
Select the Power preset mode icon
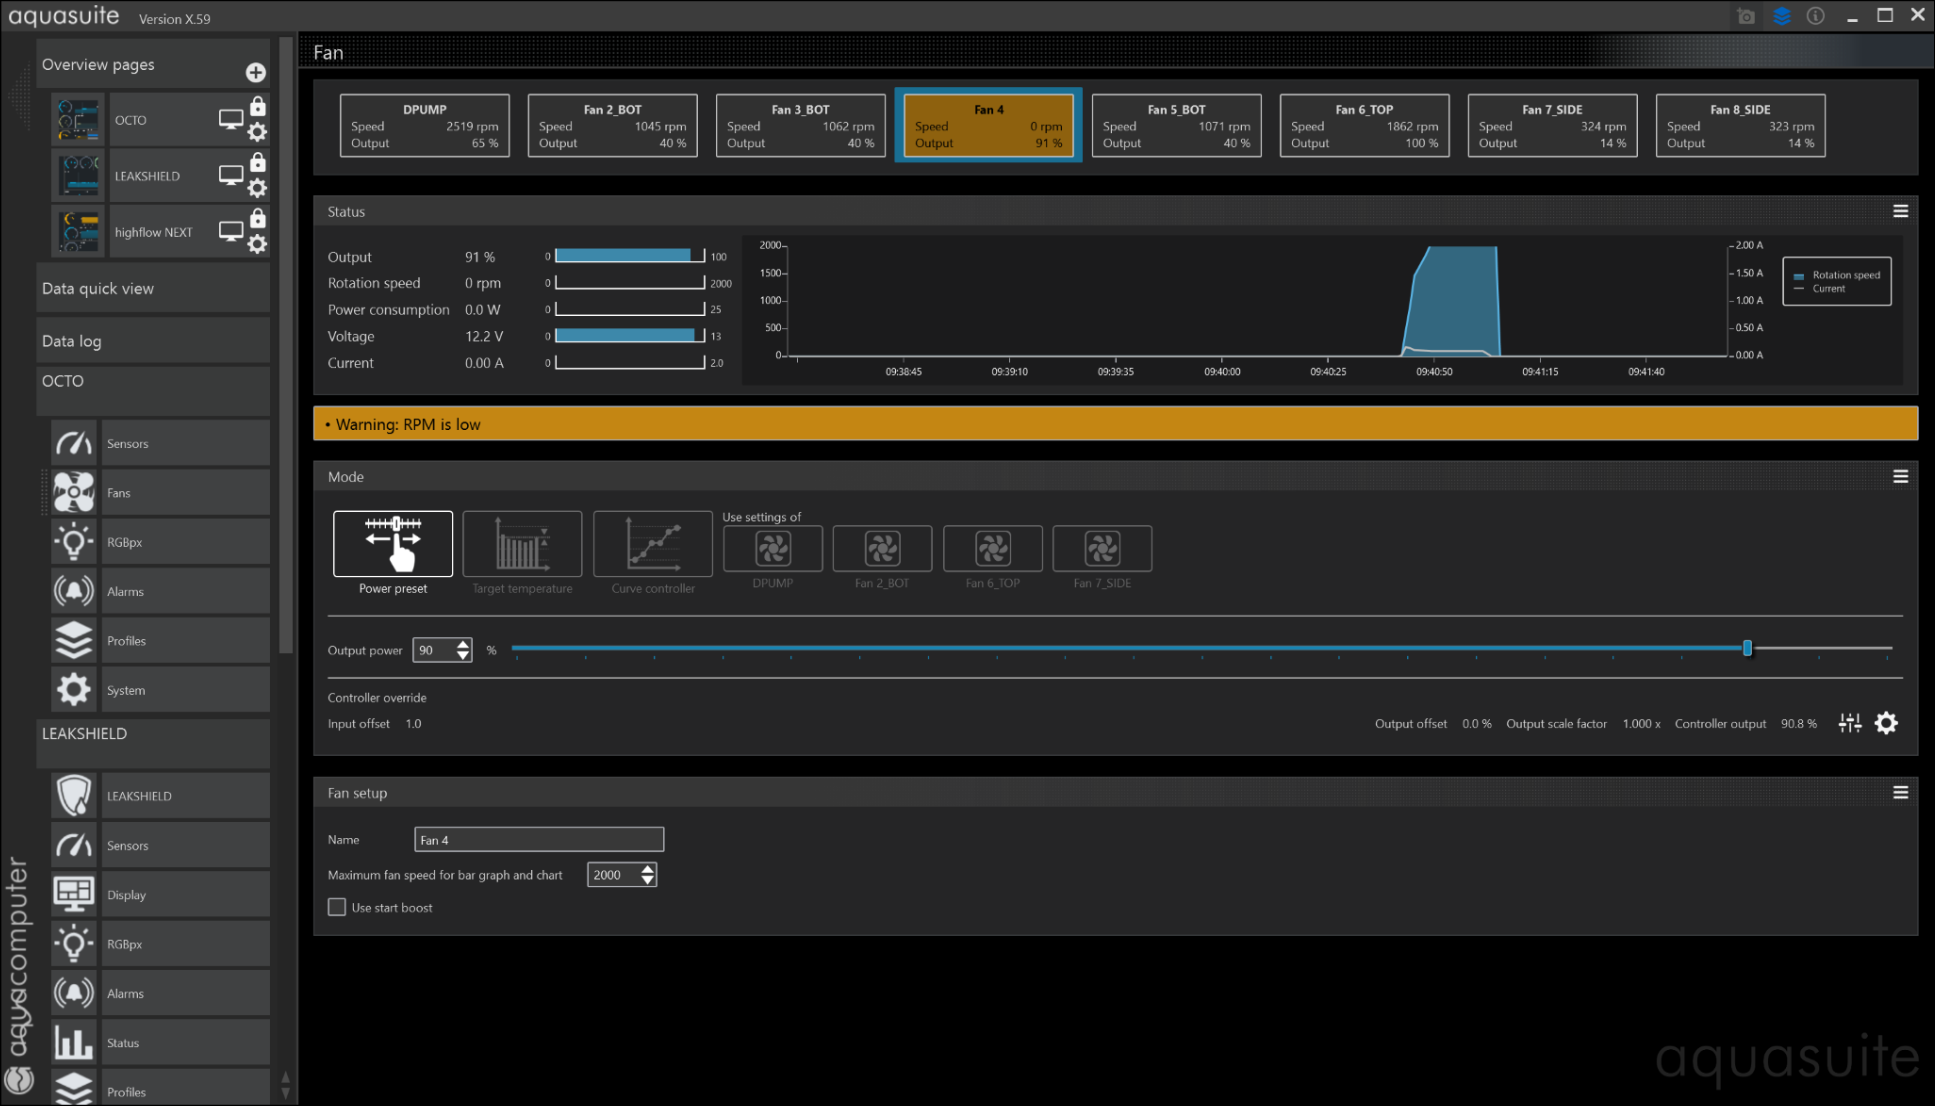(x=392, y=543)
